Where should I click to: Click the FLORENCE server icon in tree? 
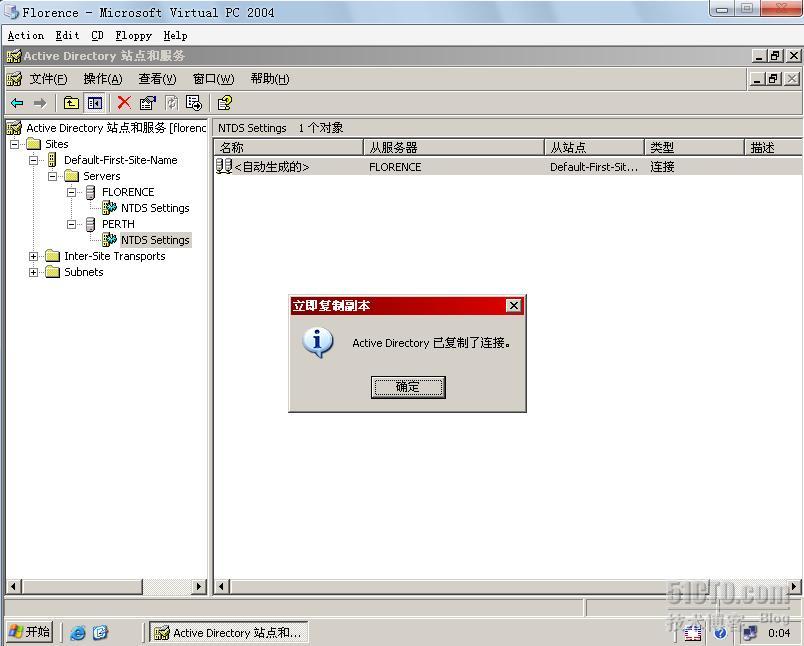point(90,192)
